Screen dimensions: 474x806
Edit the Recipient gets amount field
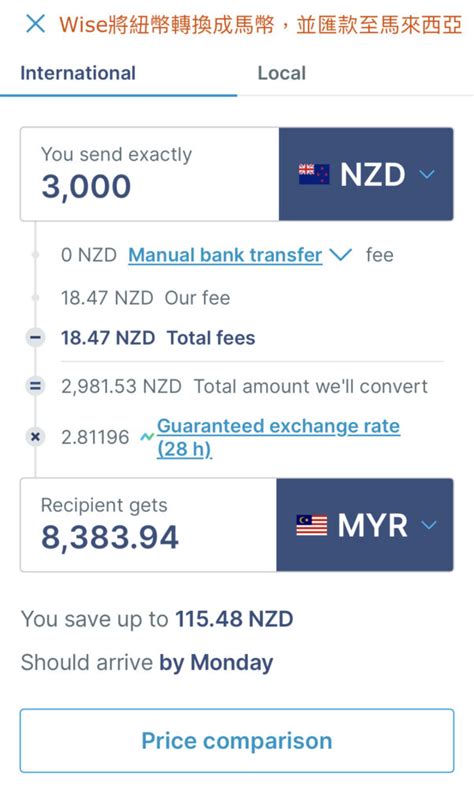(149, 525)
